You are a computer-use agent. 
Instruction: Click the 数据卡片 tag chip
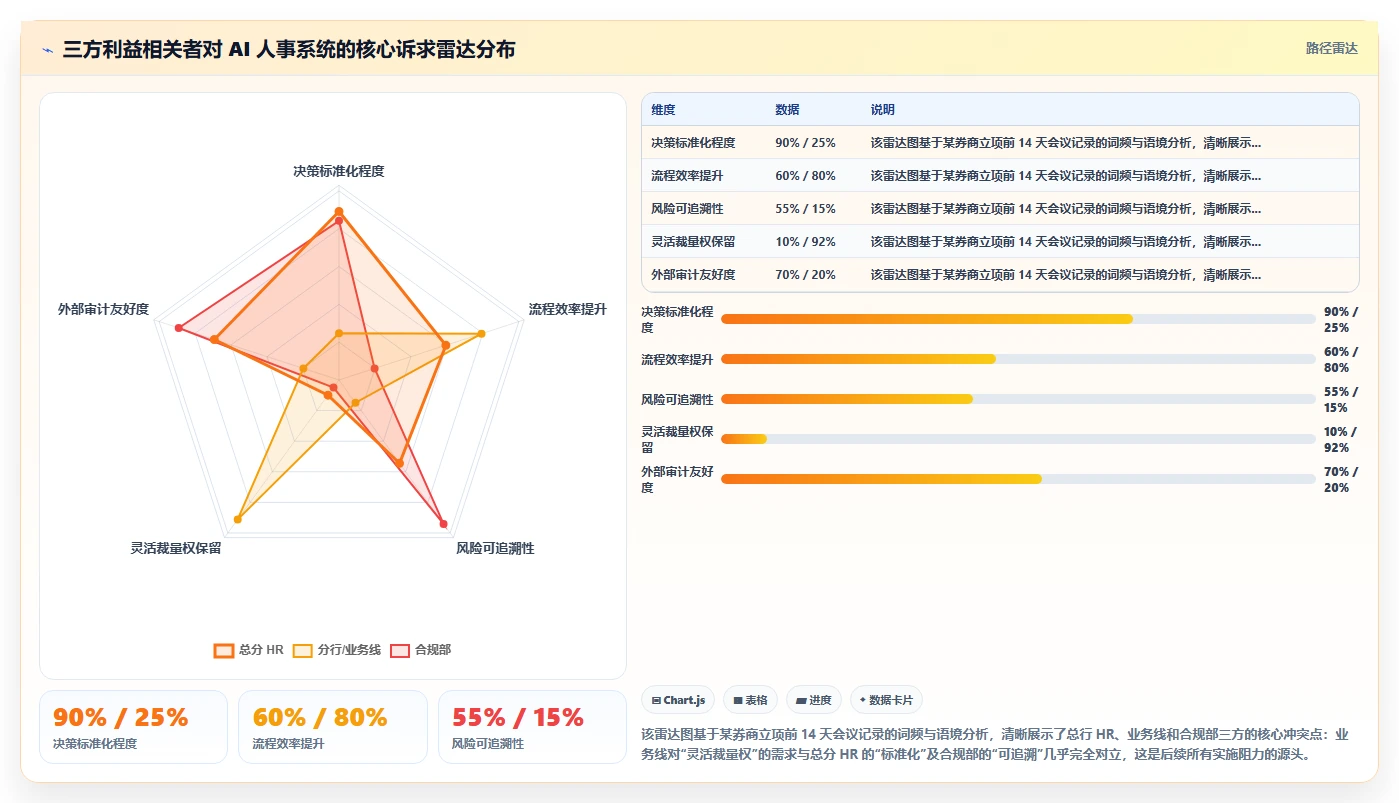[x=887, y=700]
